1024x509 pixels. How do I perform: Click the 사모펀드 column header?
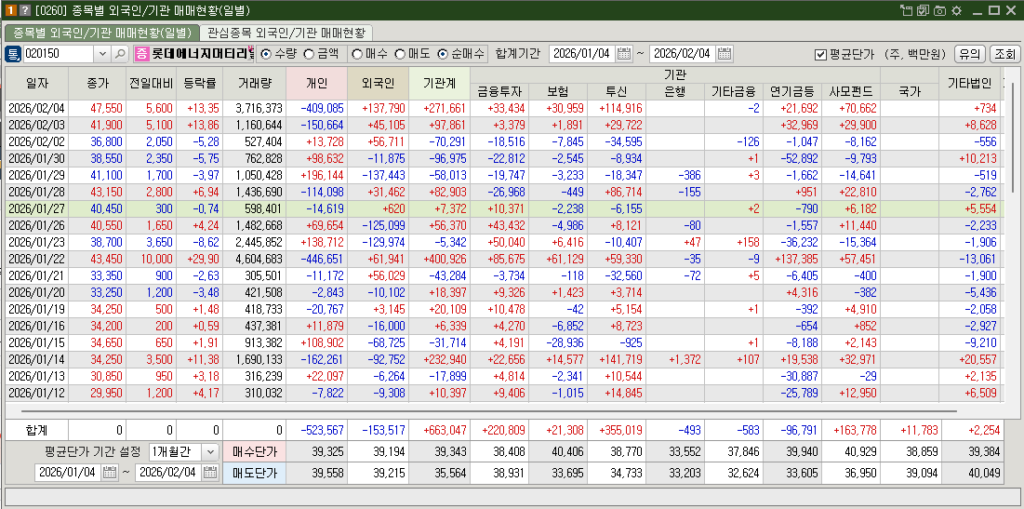850,91
